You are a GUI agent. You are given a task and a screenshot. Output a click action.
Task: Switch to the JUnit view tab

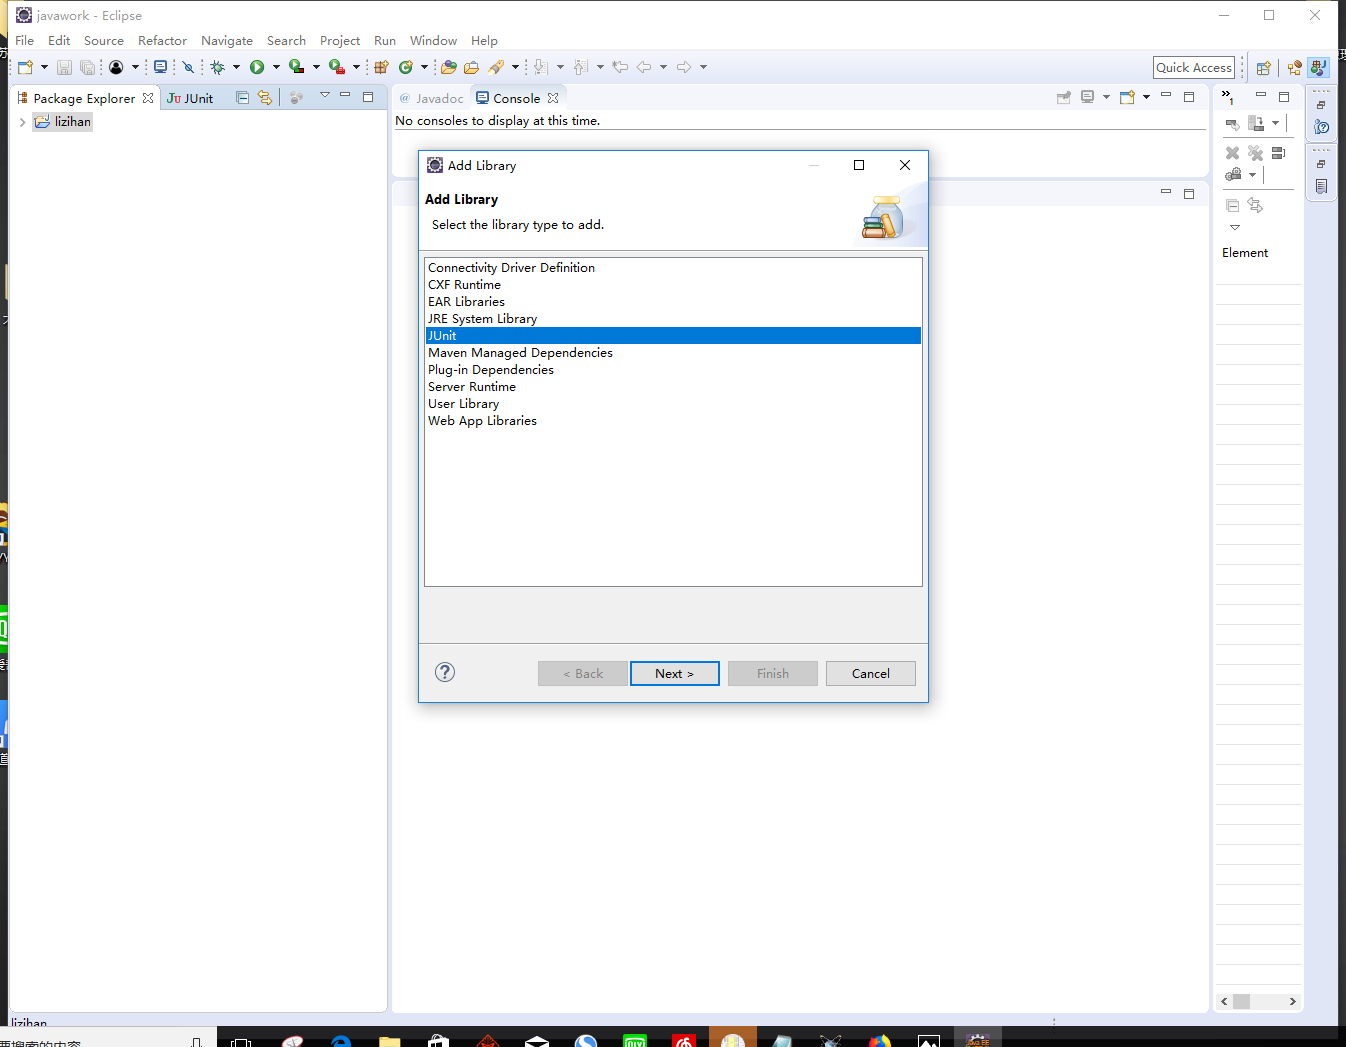click(190, 98)
